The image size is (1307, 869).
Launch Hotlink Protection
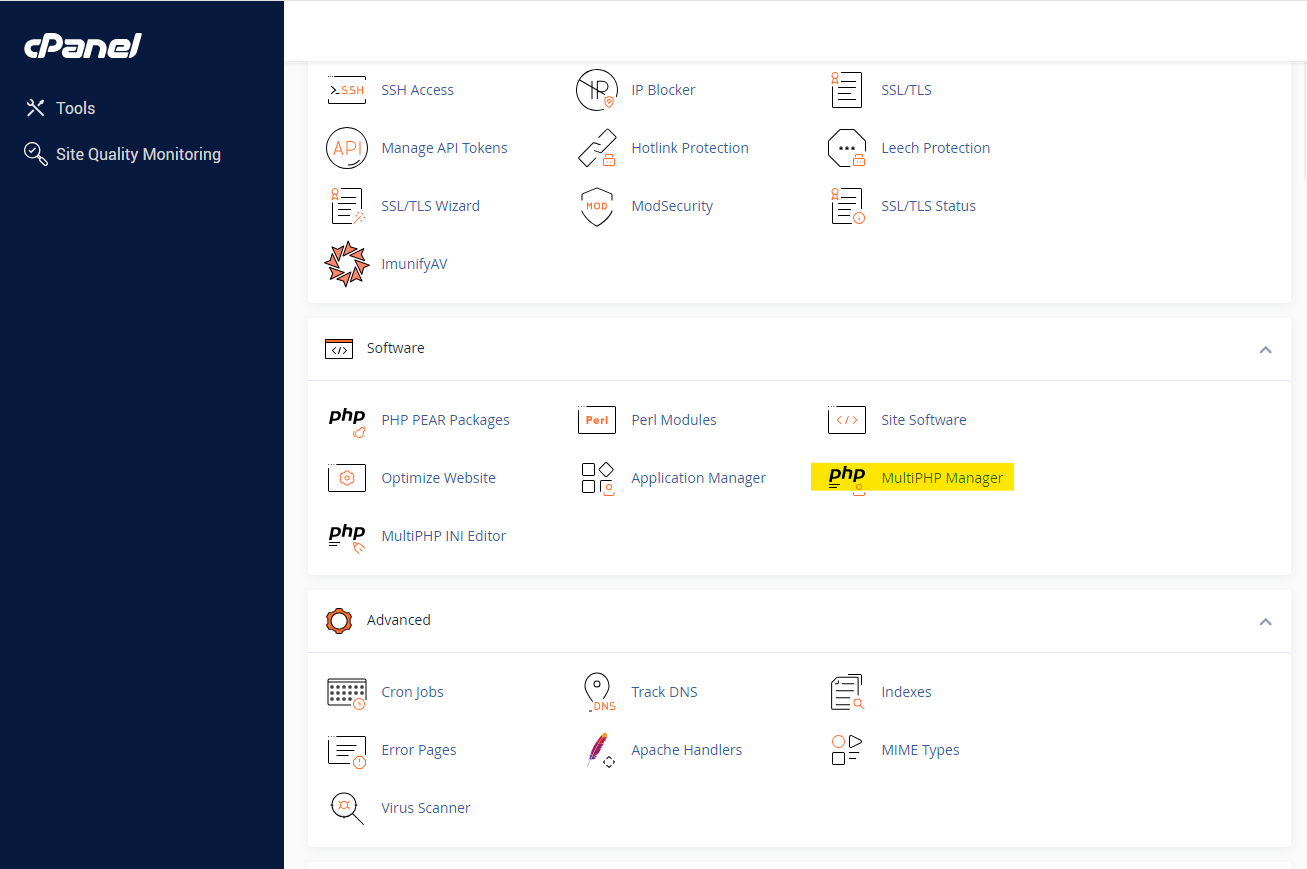[x=689, y=147]
